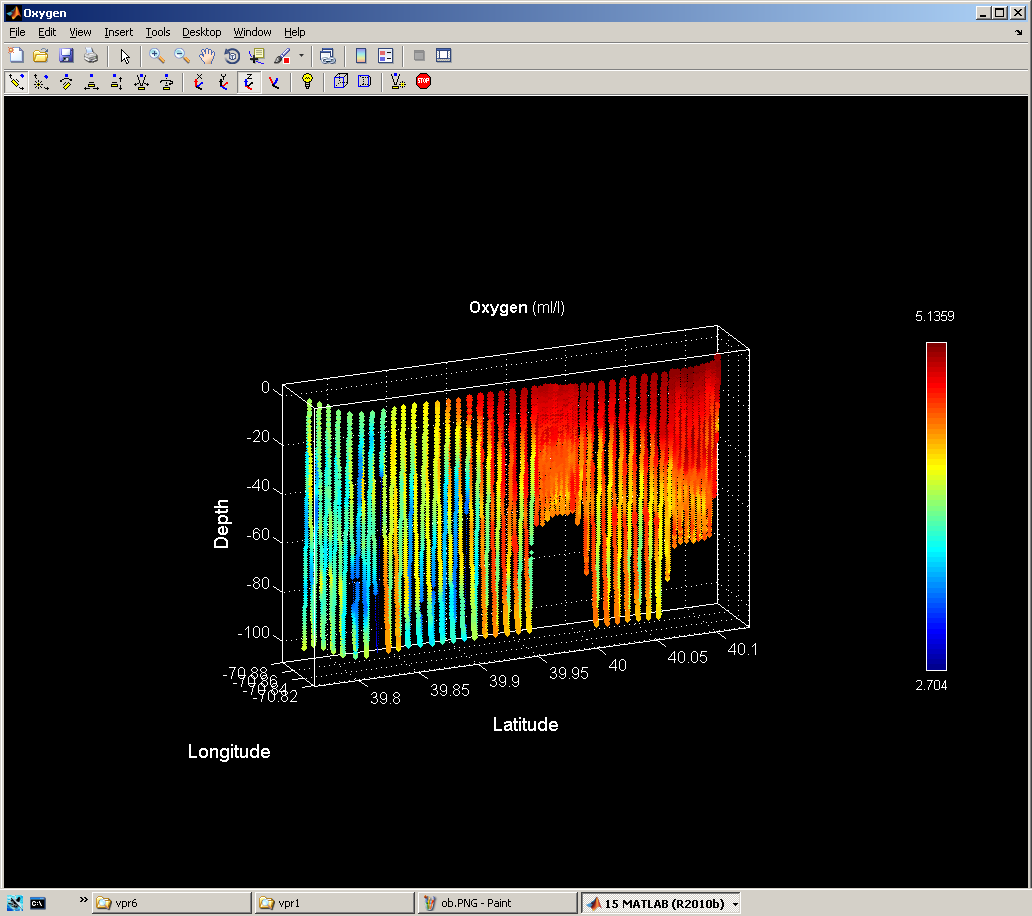This screenshot has height=916, width=1032.
Task: Click the New Figure icon
Action: pos(16,56)
